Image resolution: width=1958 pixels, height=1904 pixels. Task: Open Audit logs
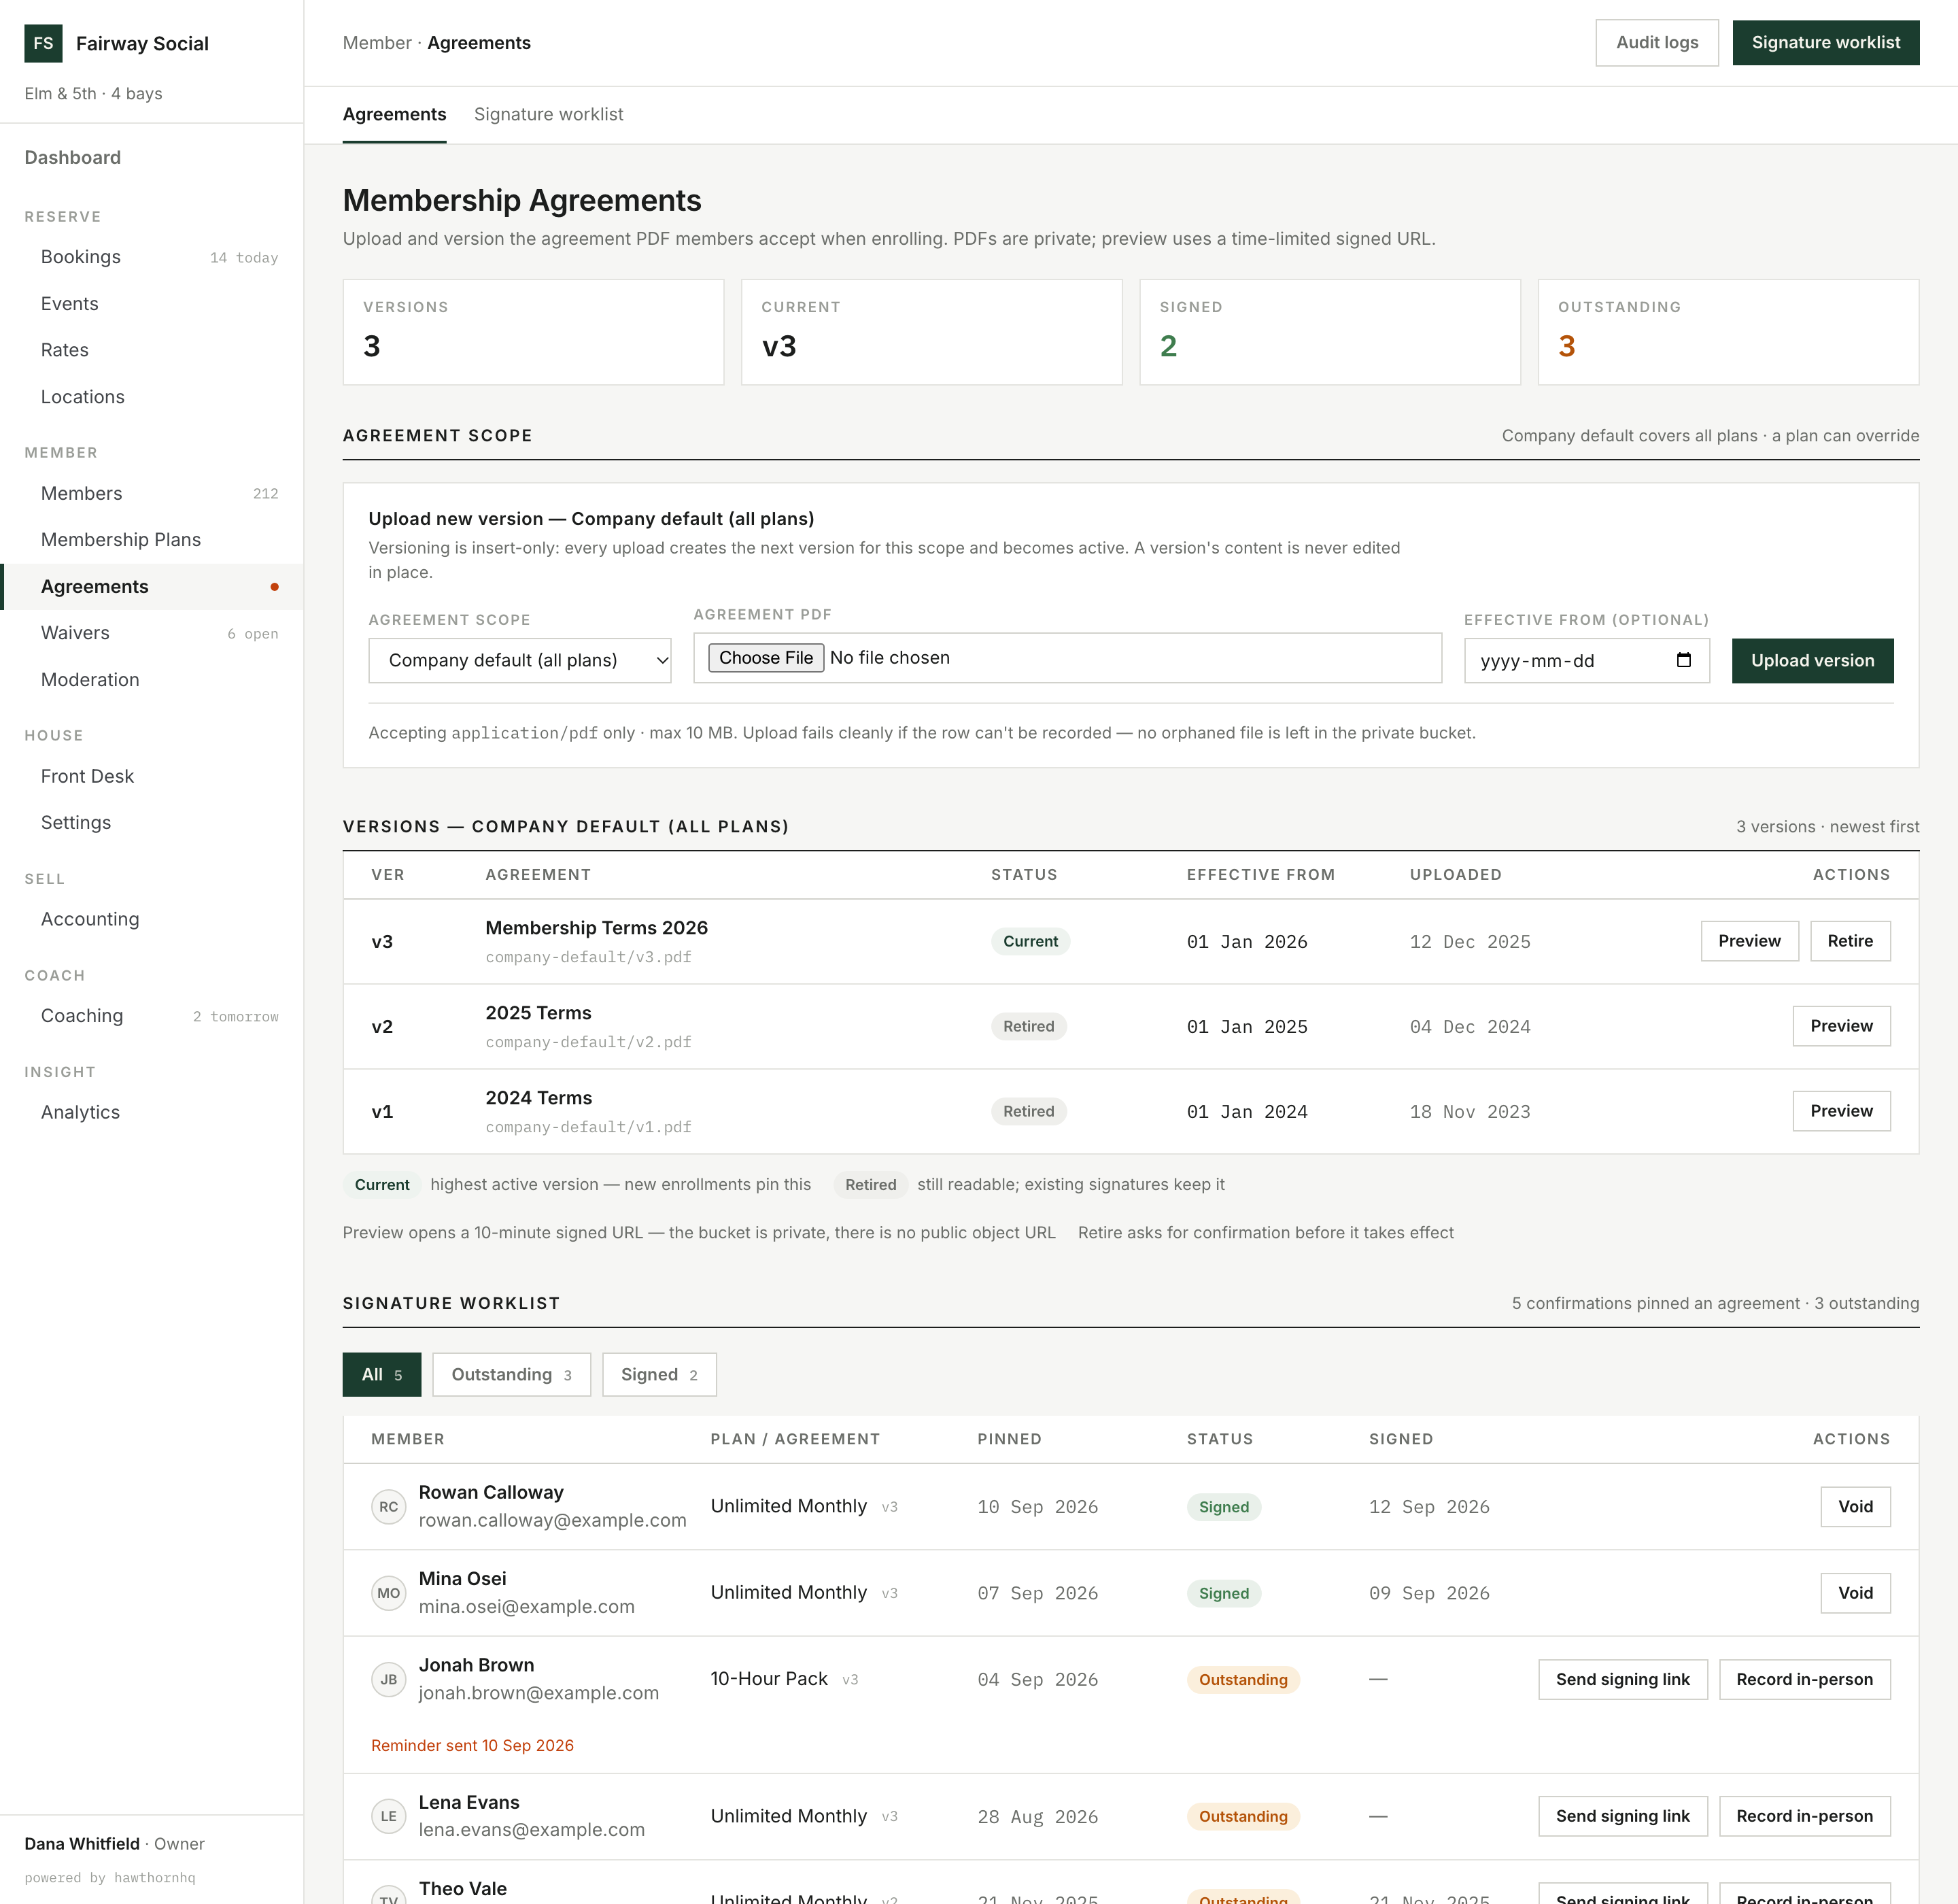click(1657, 43)
